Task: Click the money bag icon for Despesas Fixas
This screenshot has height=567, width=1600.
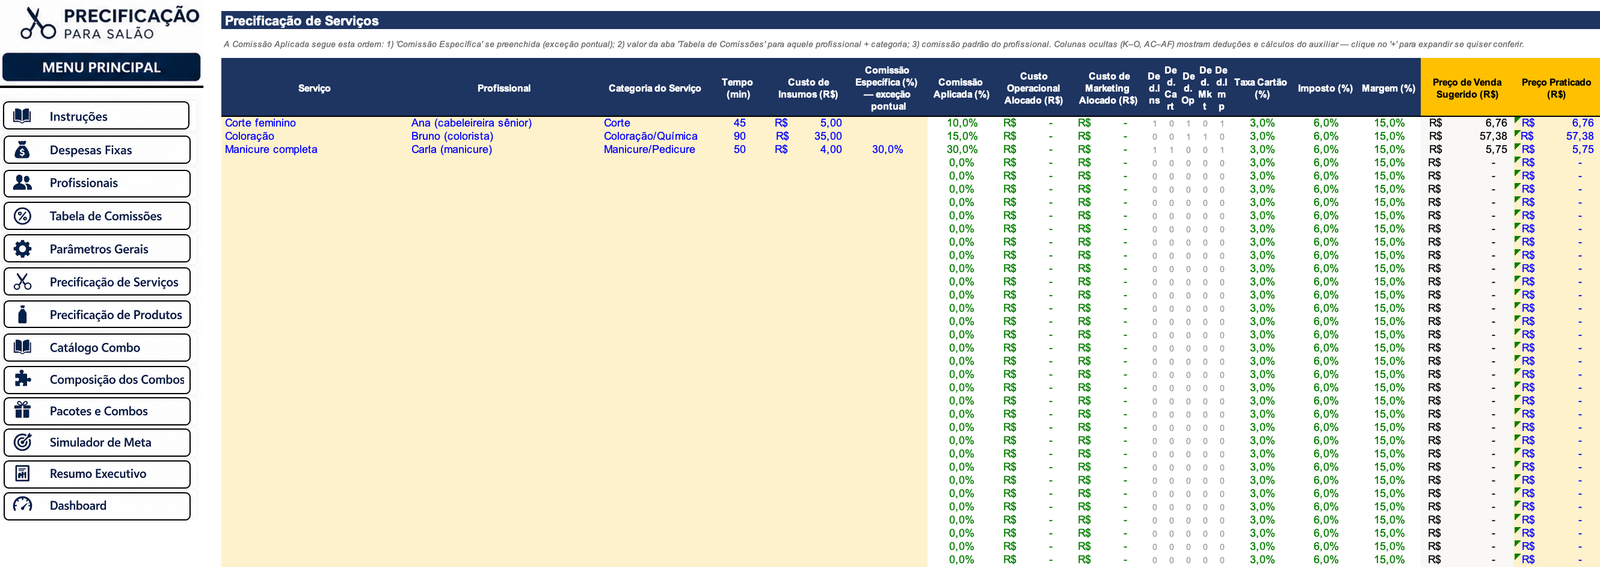Action: pos(23,150)
